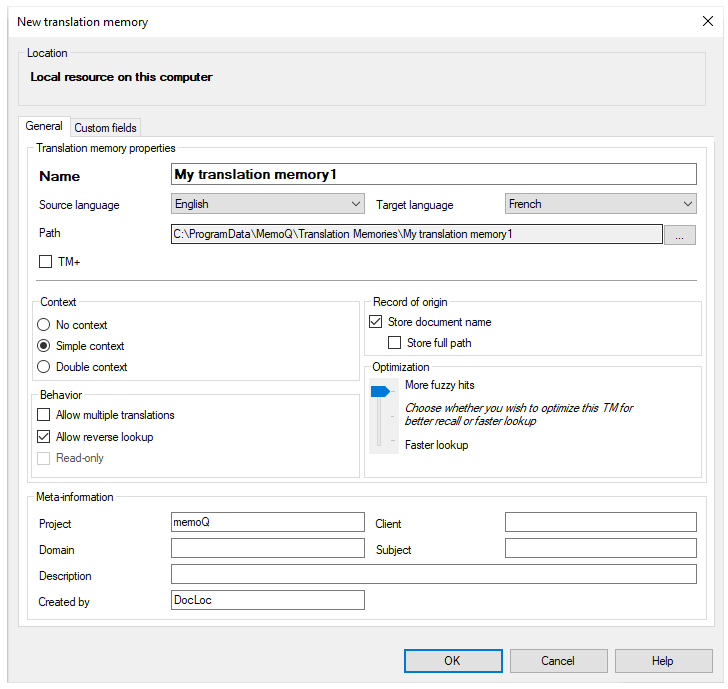
Task: Click the Project field containing memoQ
Action: (x=268, y=522)
